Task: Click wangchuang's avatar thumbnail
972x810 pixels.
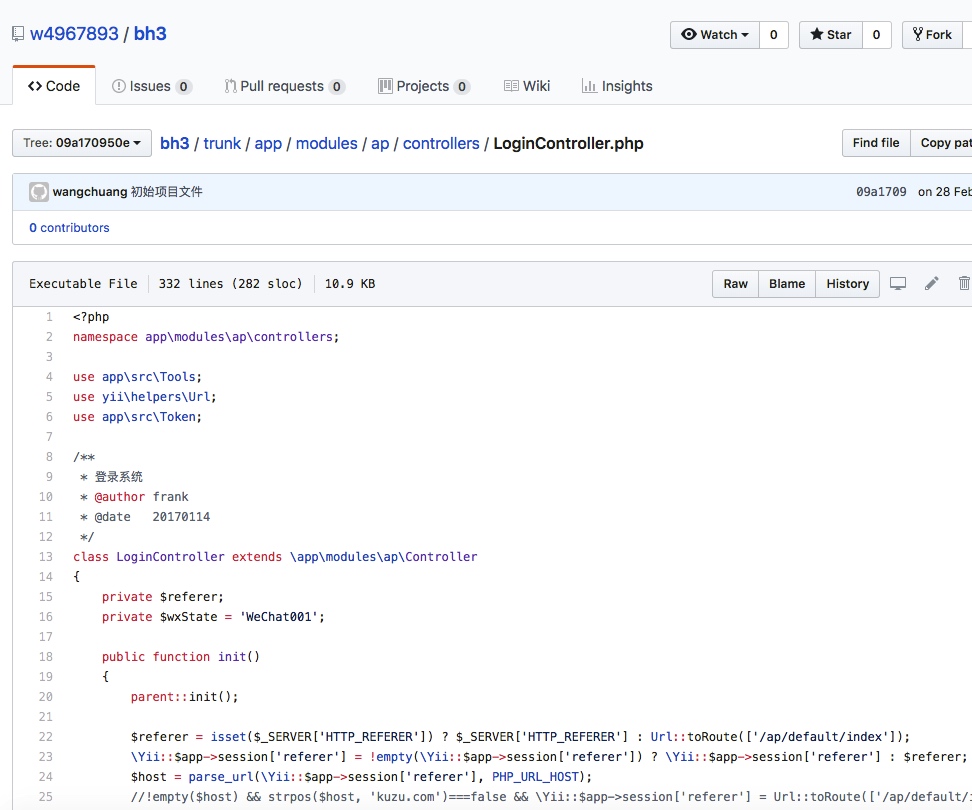Action: tap(39, 192)
